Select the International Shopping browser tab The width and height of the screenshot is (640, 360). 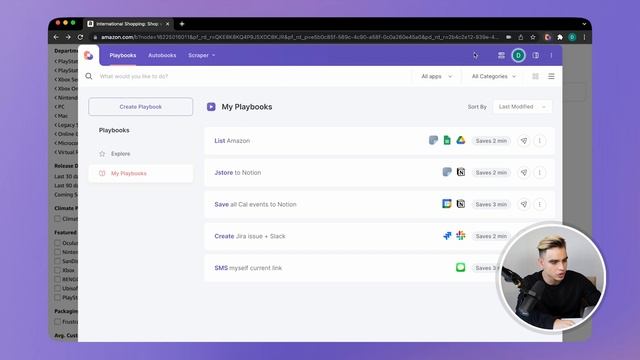click(128, 24)
